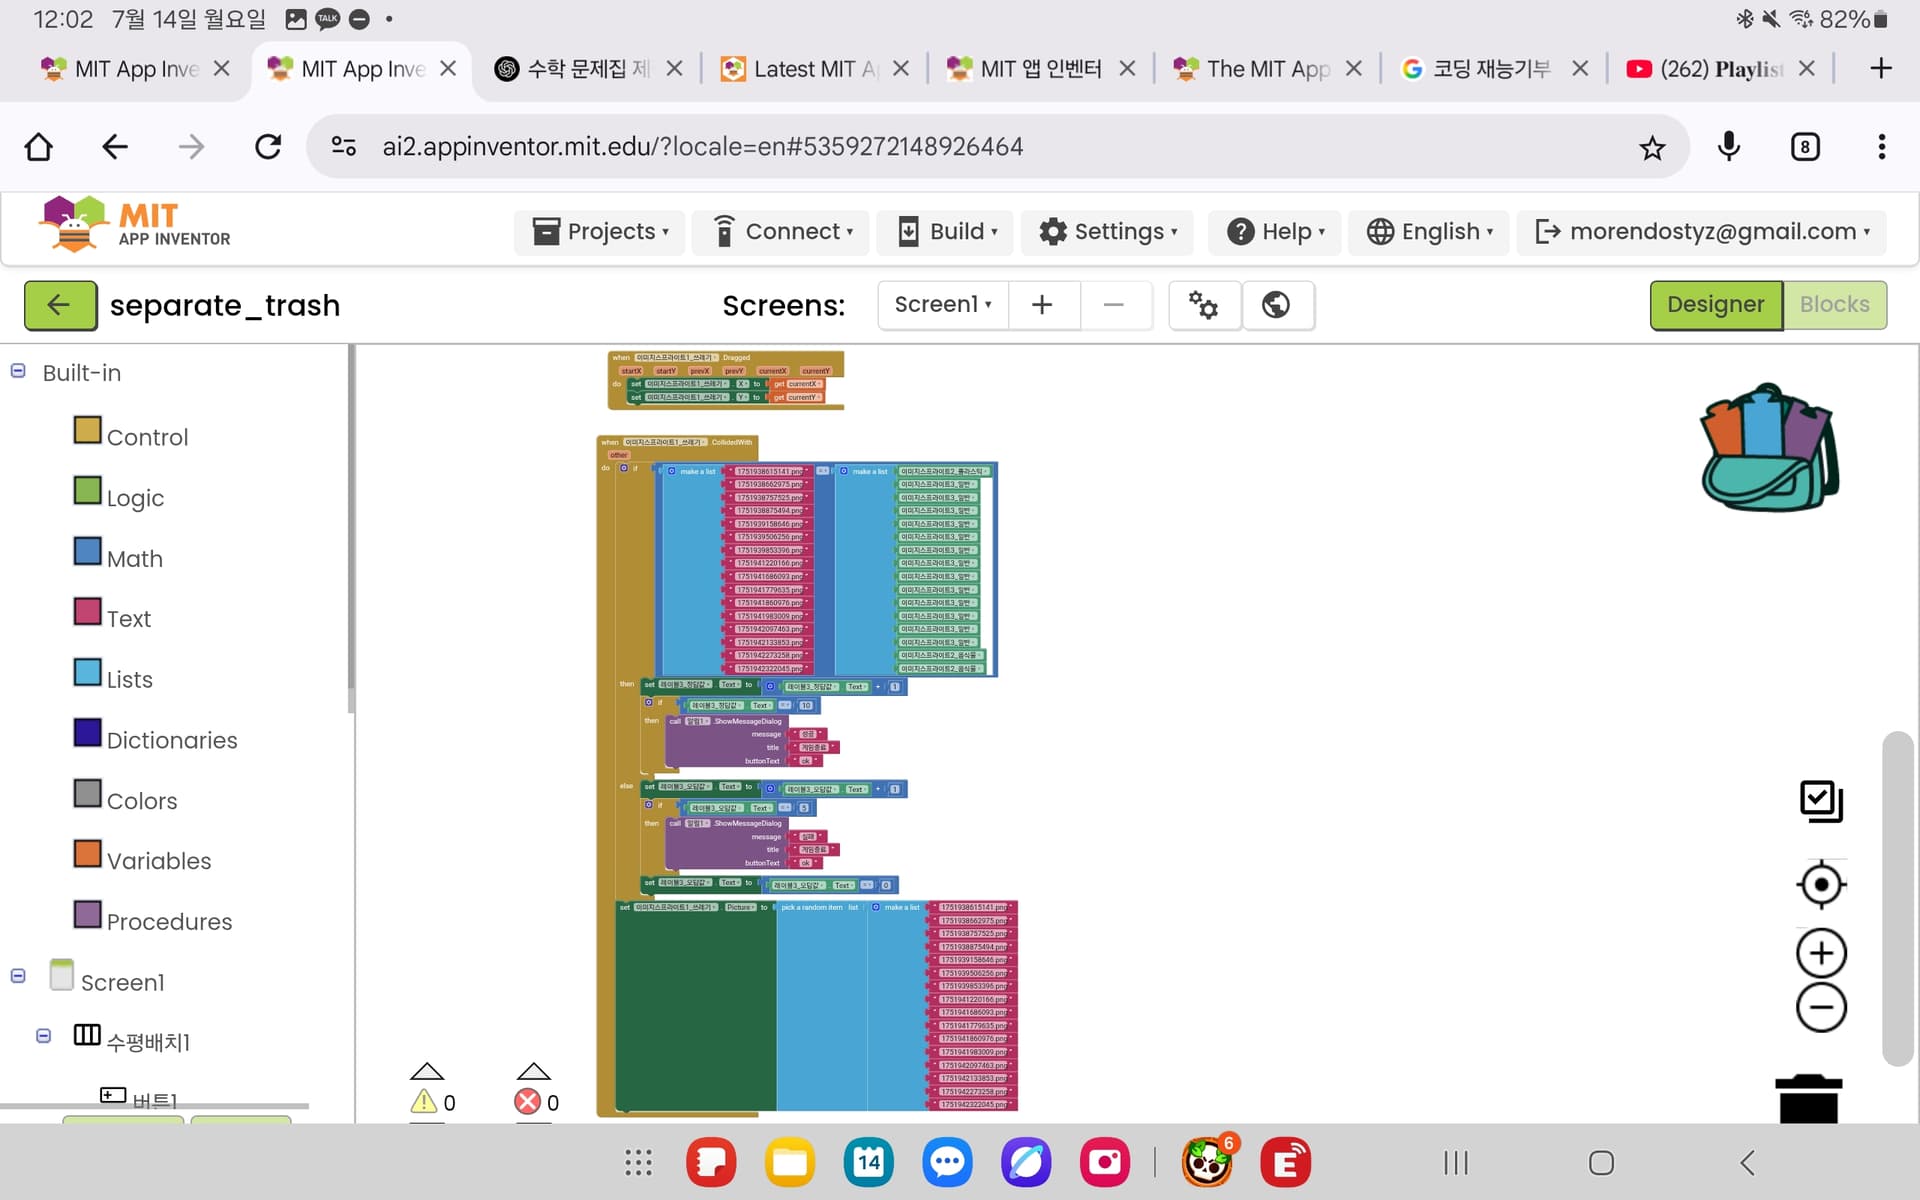Click the vertical workspace scrollbar
The image size is (1920, 1200).
pyautogui.click(x=1897, y=898)
